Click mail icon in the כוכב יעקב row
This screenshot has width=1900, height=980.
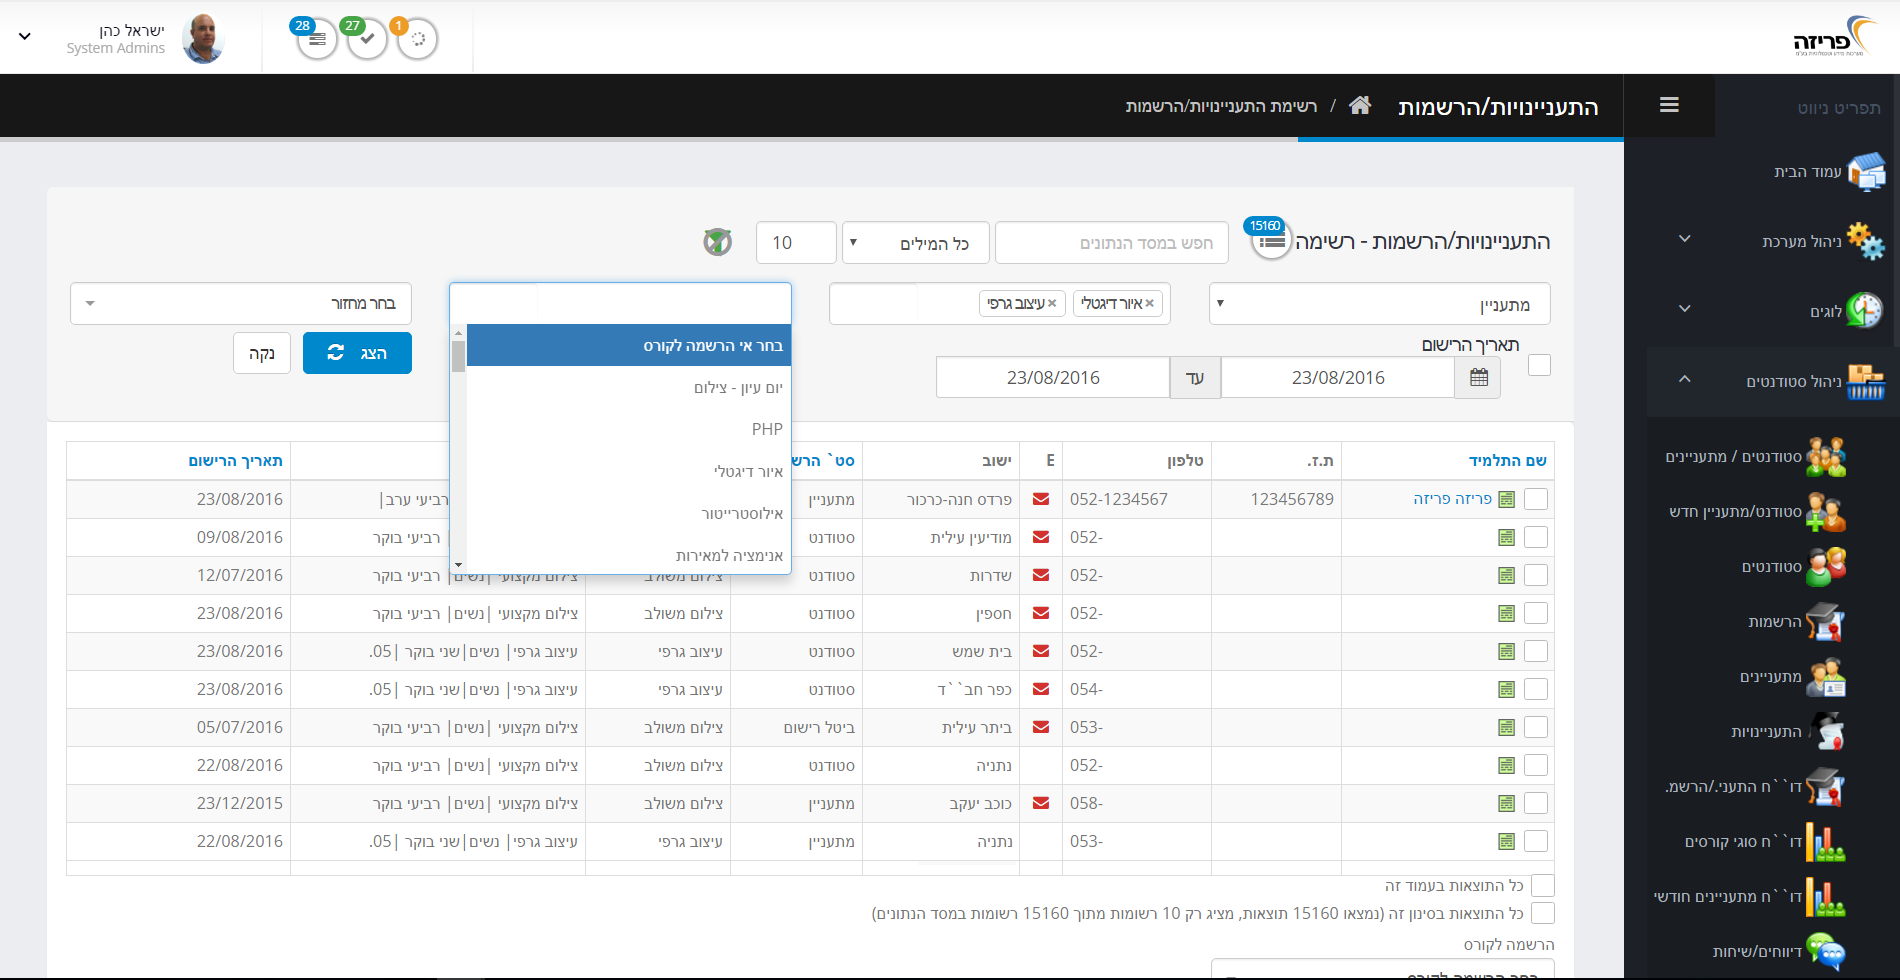[x=1041, y=803]
